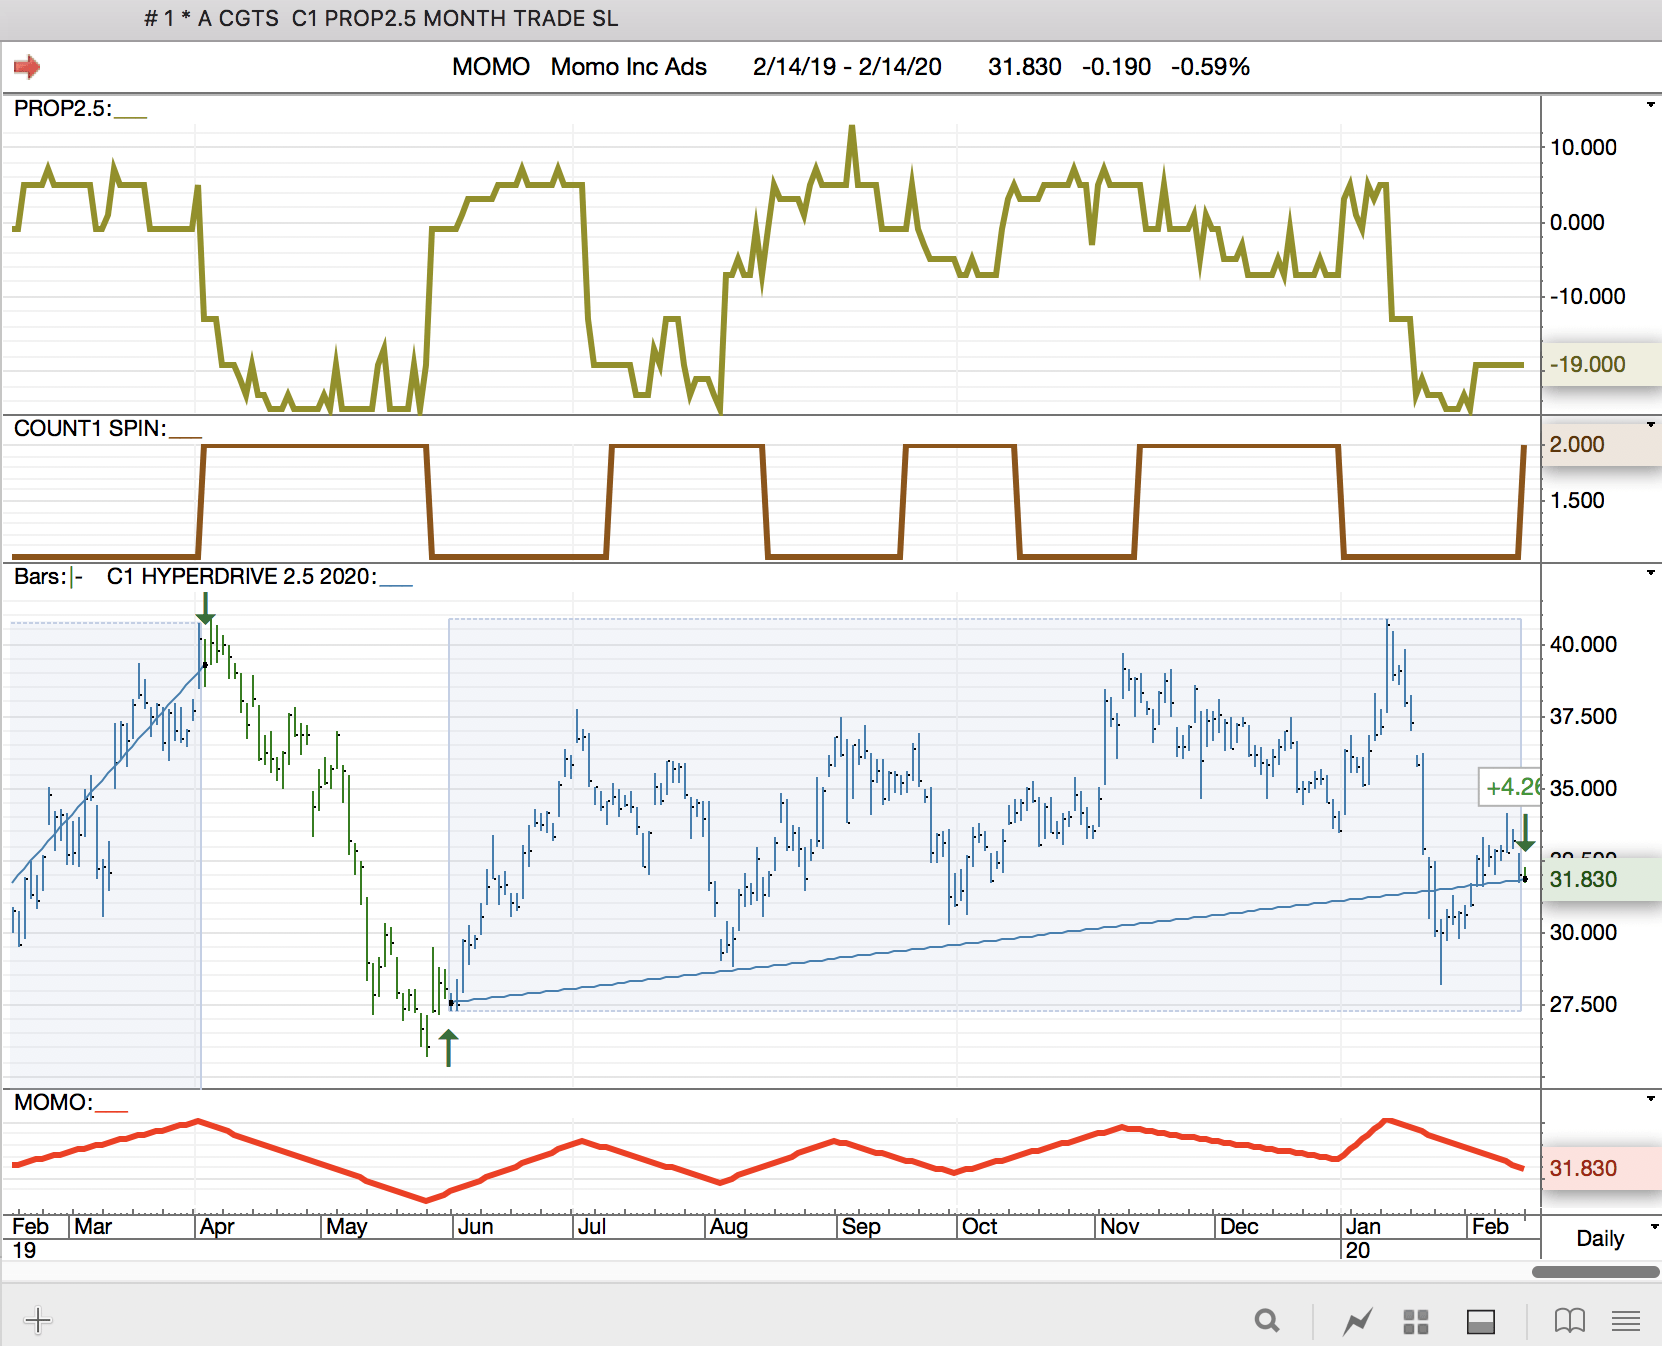The image size is (1662, 1346).
Task: Click the olive PROP2.5 line color sample
Action: pyautogui.click(x=130, y=116)
